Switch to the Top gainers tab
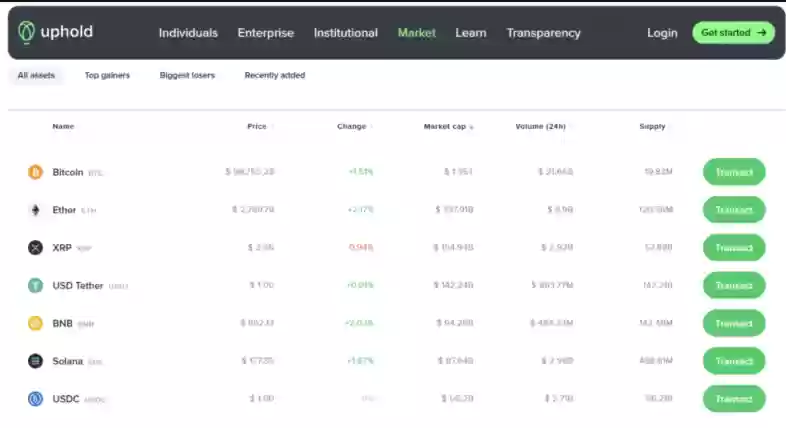 [x=107, y=75]
